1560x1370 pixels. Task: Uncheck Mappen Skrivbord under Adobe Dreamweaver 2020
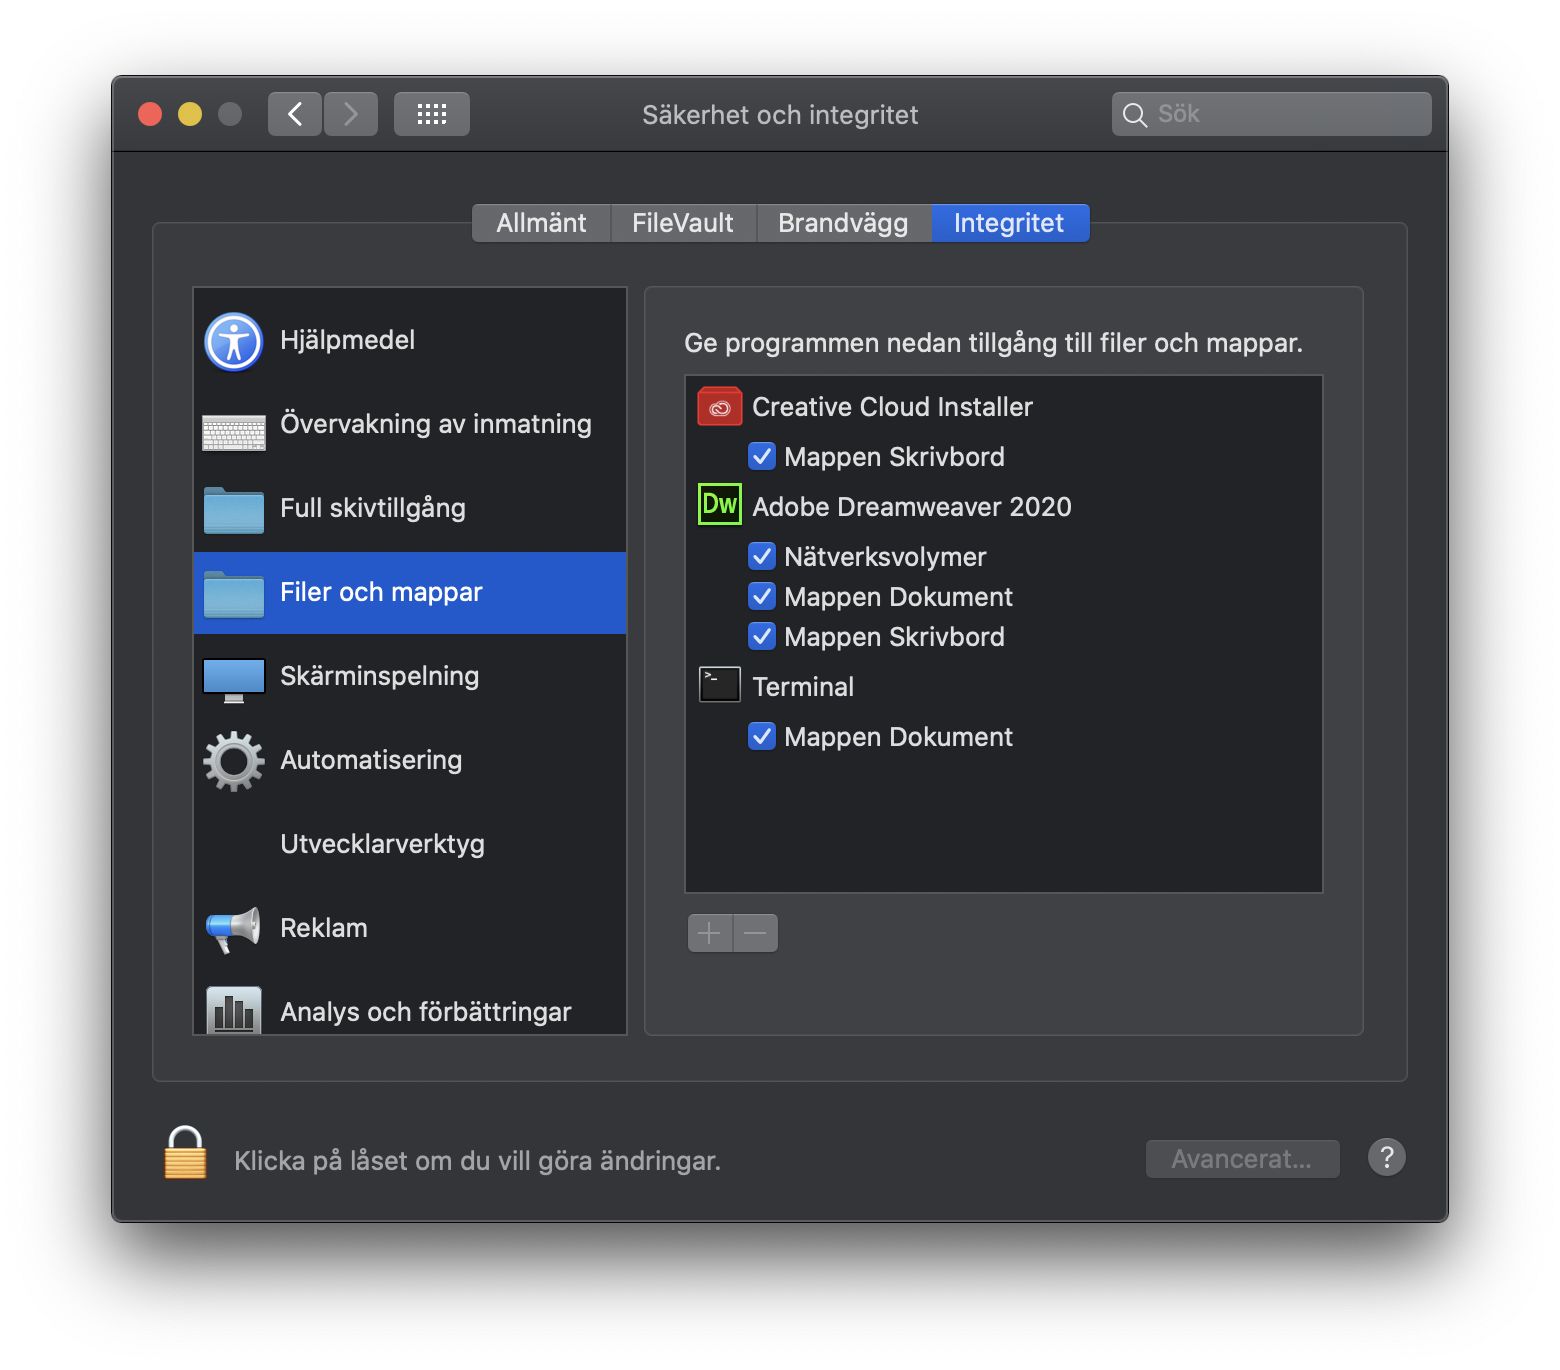[762, 636]
